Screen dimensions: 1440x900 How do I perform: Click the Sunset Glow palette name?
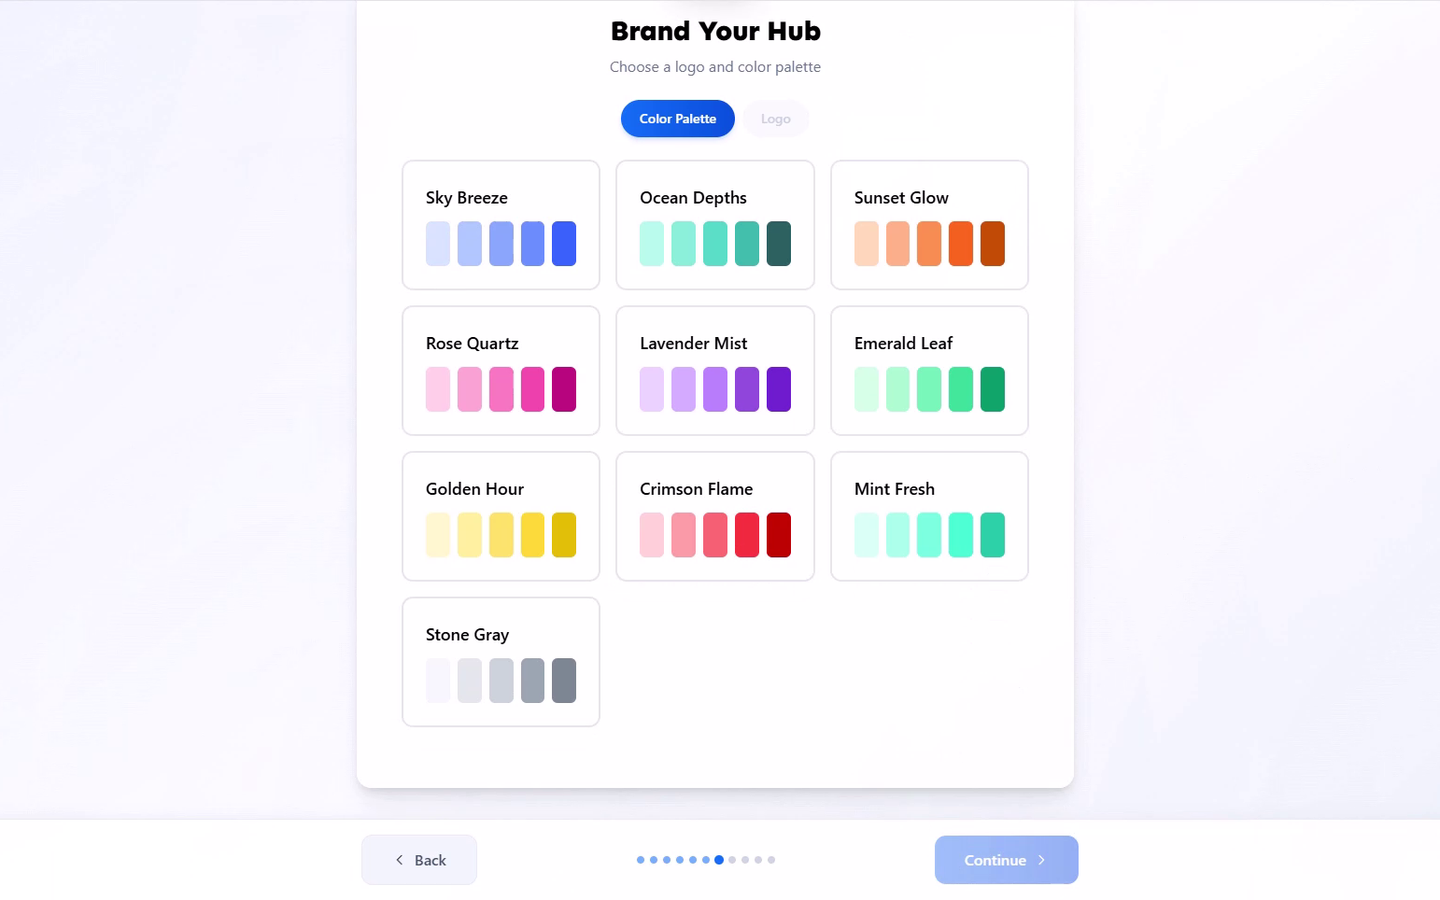[901, 198]
